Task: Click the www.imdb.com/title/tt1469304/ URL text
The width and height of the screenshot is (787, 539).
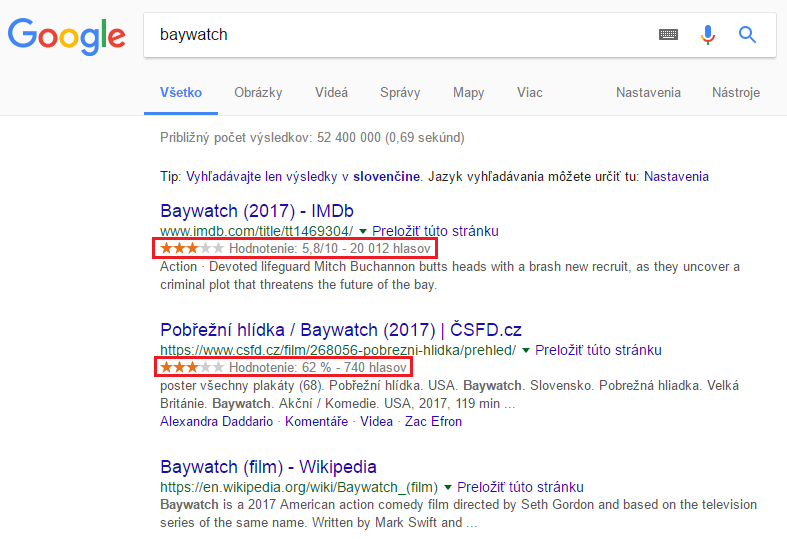Action: [x=256, y=231]
